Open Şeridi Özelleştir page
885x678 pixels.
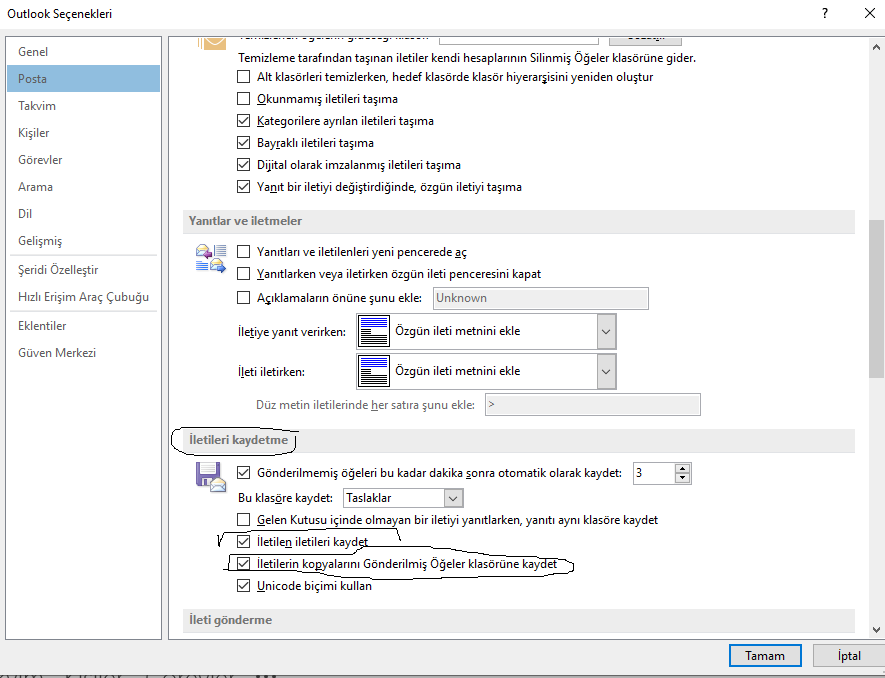coord(84,270)
